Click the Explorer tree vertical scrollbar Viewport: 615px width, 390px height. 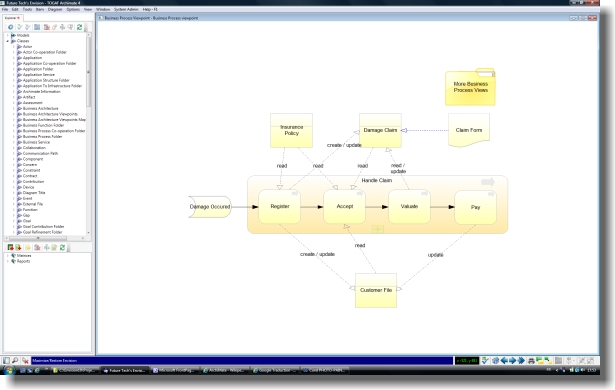click(89, 133)
